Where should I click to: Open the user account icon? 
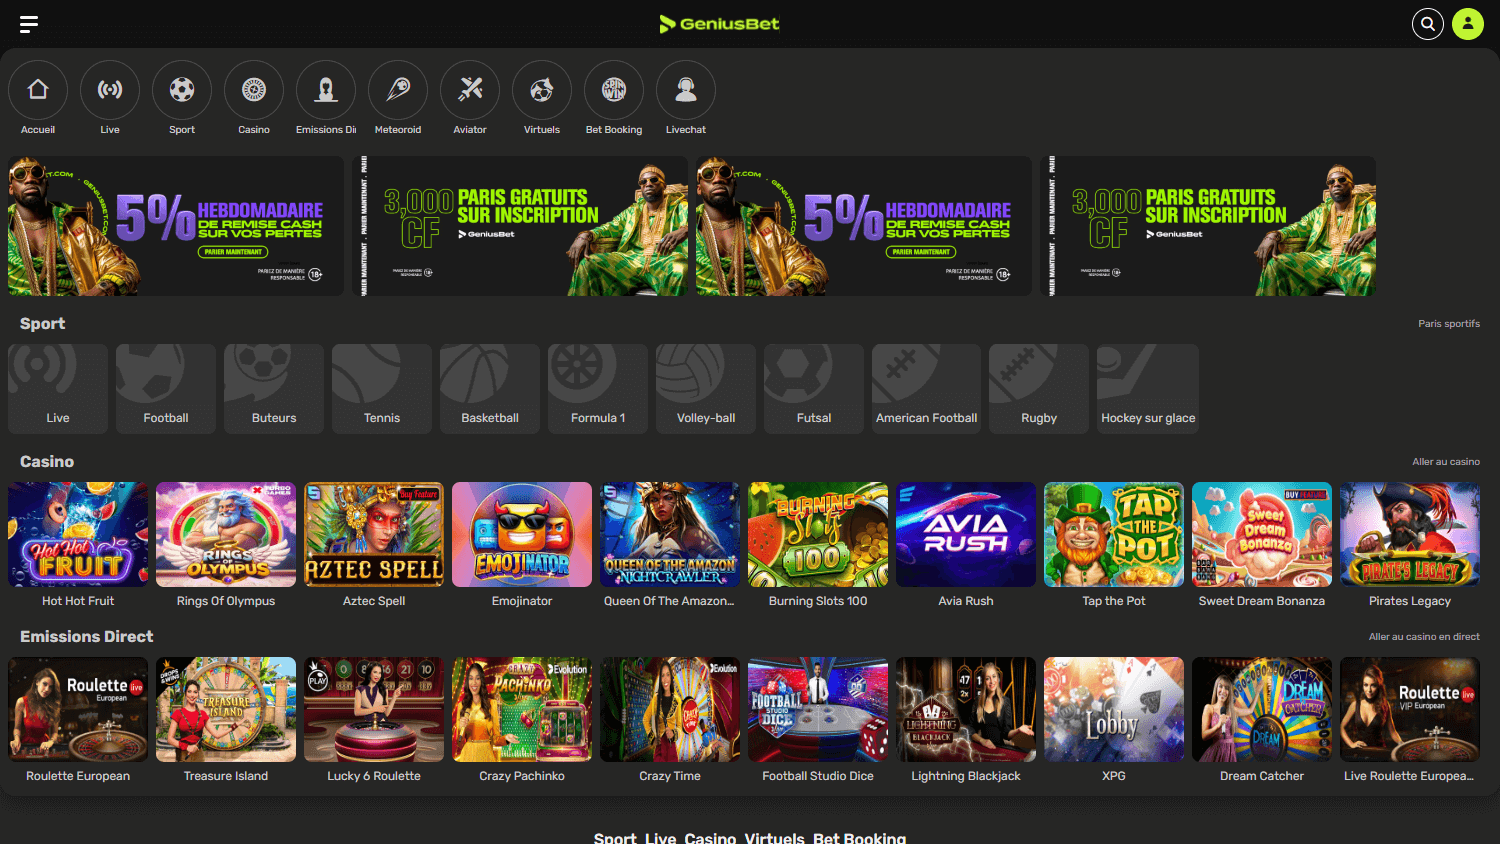click(x=1468, y=23)
